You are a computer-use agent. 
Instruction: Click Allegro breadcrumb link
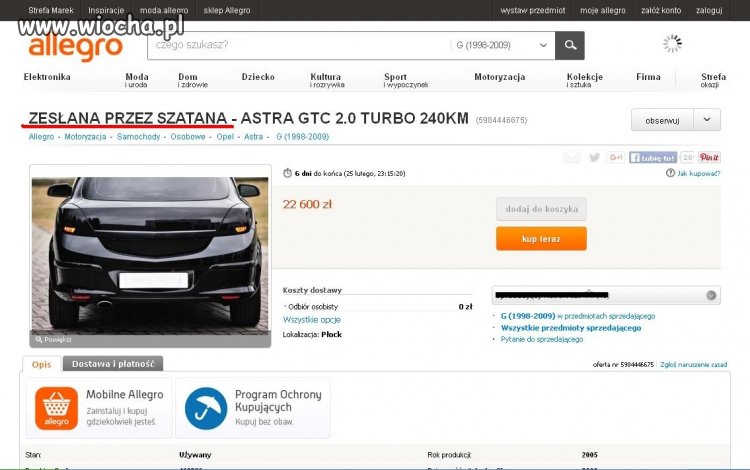pos(42,137)
